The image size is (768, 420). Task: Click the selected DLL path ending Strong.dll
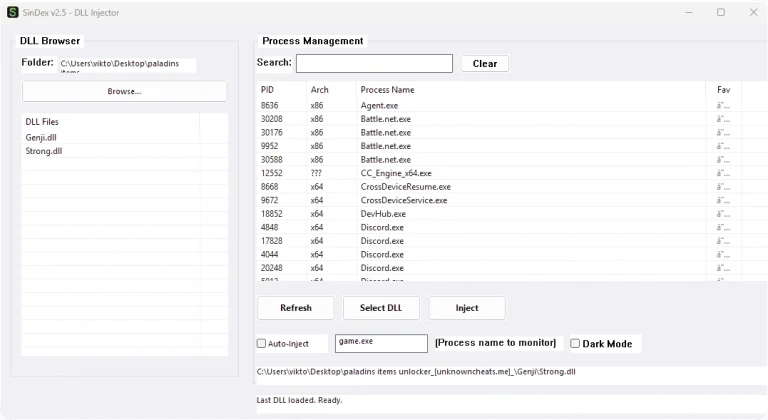point(416,371)
